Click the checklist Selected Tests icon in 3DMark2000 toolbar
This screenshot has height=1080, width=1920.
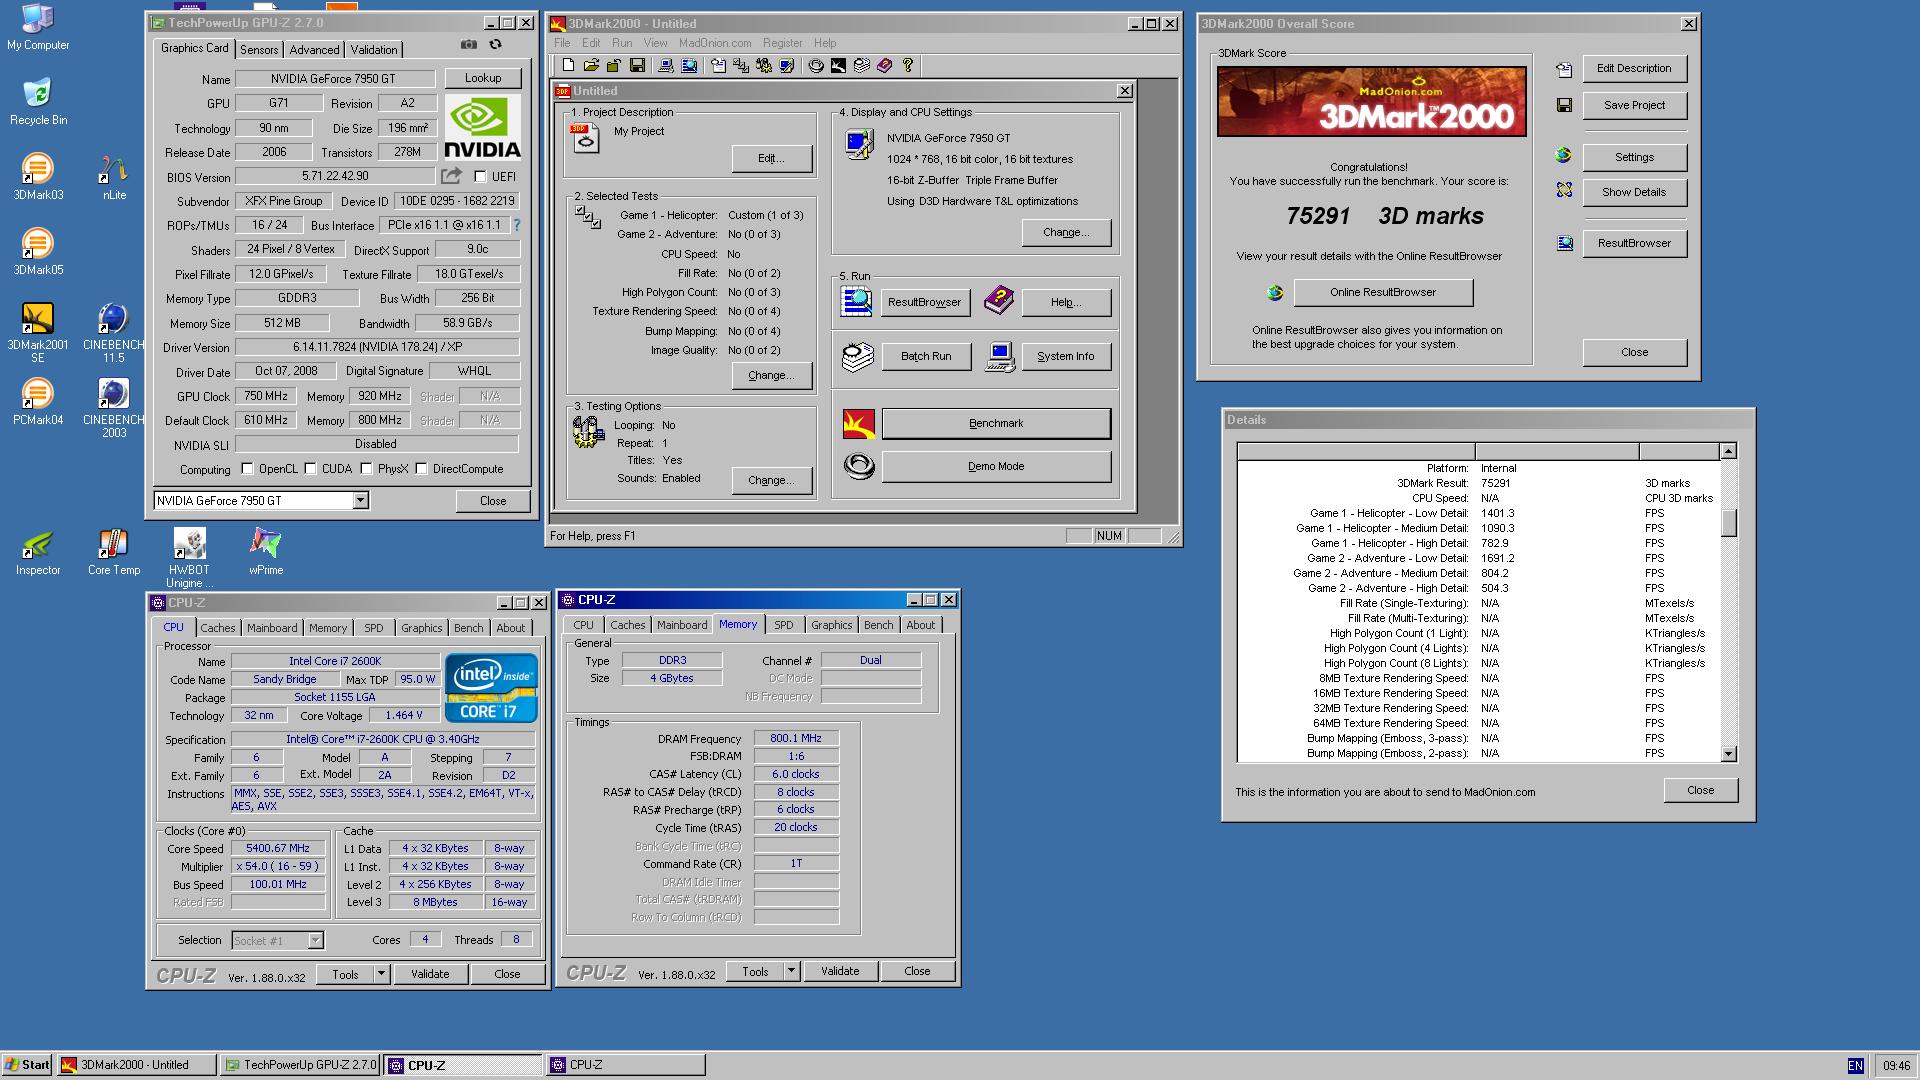pyautogui.click(x=741, y=65)
